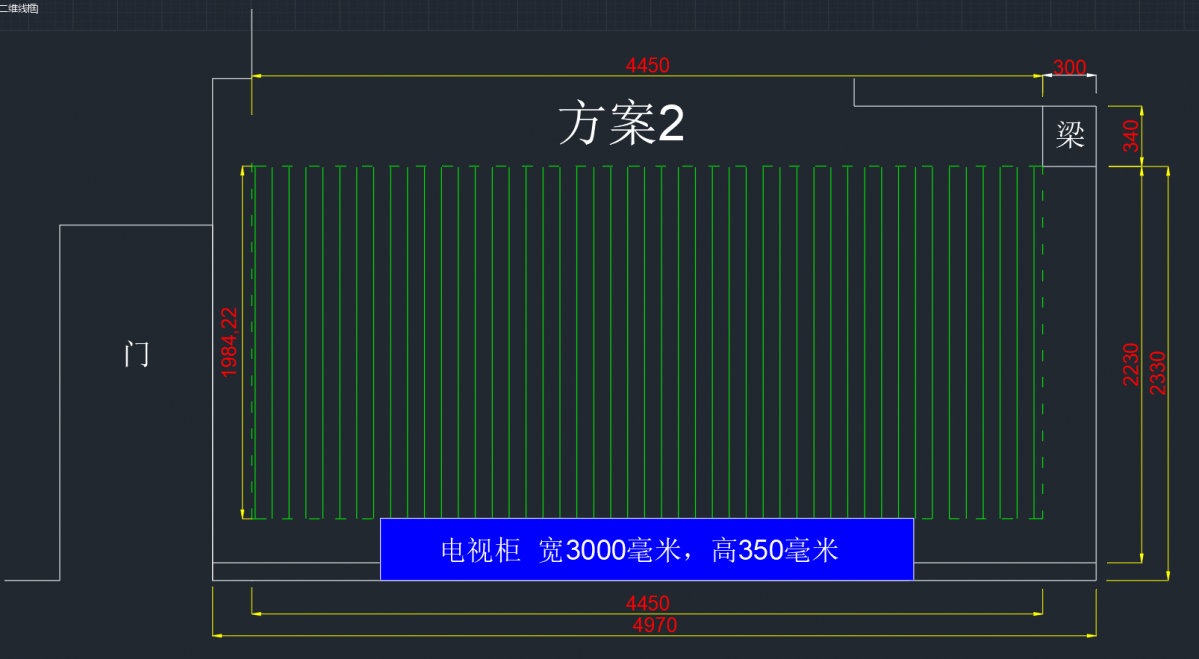Click the 2230 vertical dimension text
Viewport: 1199px width, 659px height.
click(1131, 364)
